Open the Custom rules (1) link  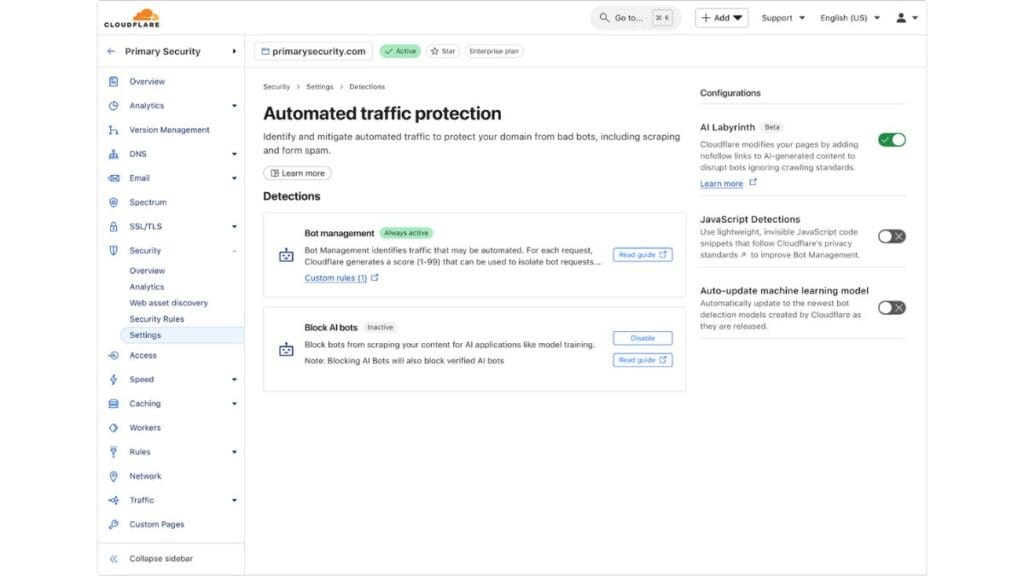(336, 278)
